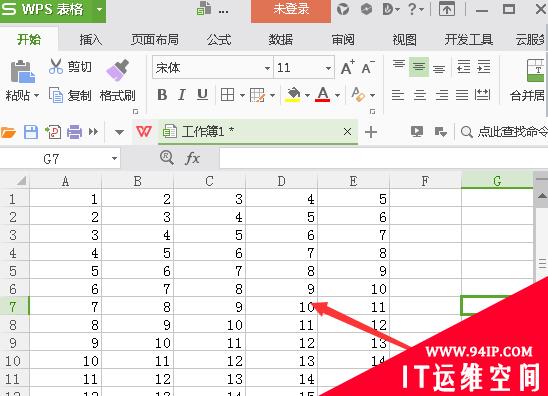Click the Merge and Center (合并居中) icon

click(x=536, y=70)
